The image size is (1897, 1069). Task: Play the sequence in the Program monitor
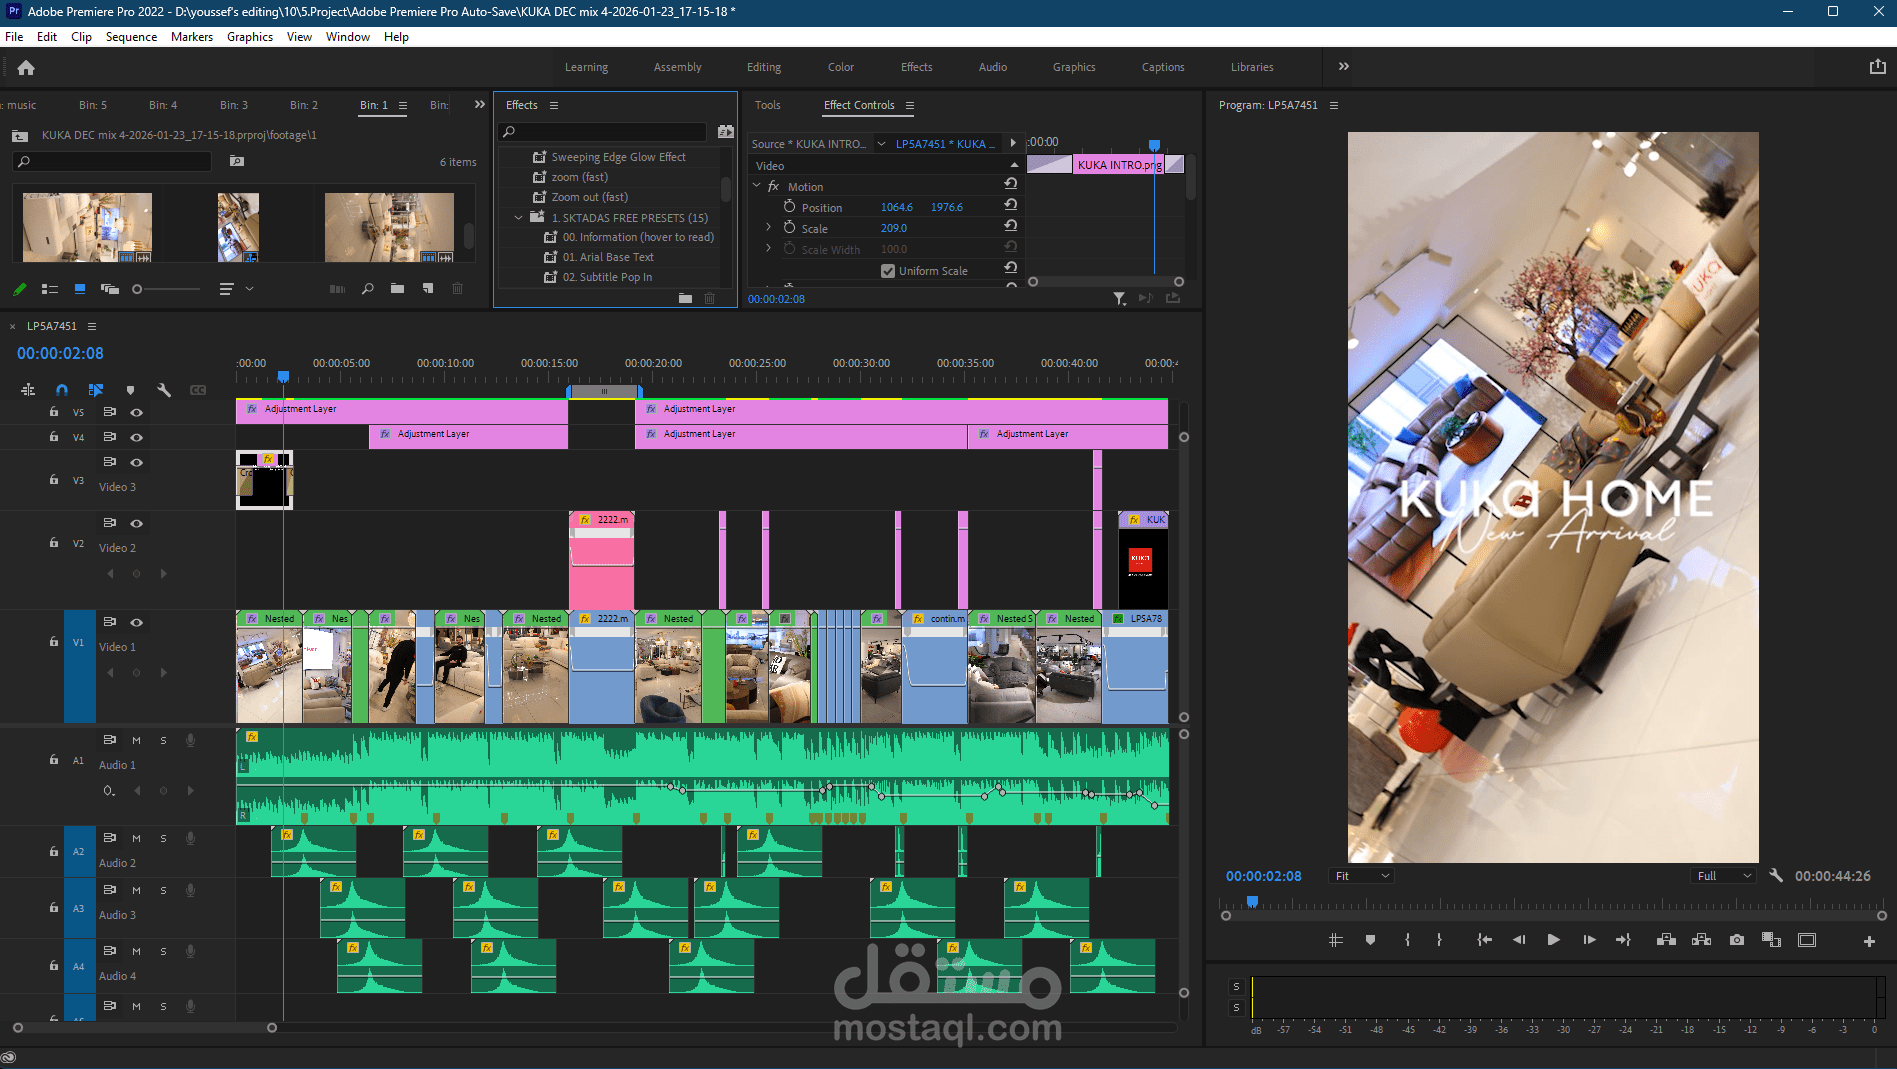click(1553, 940)
